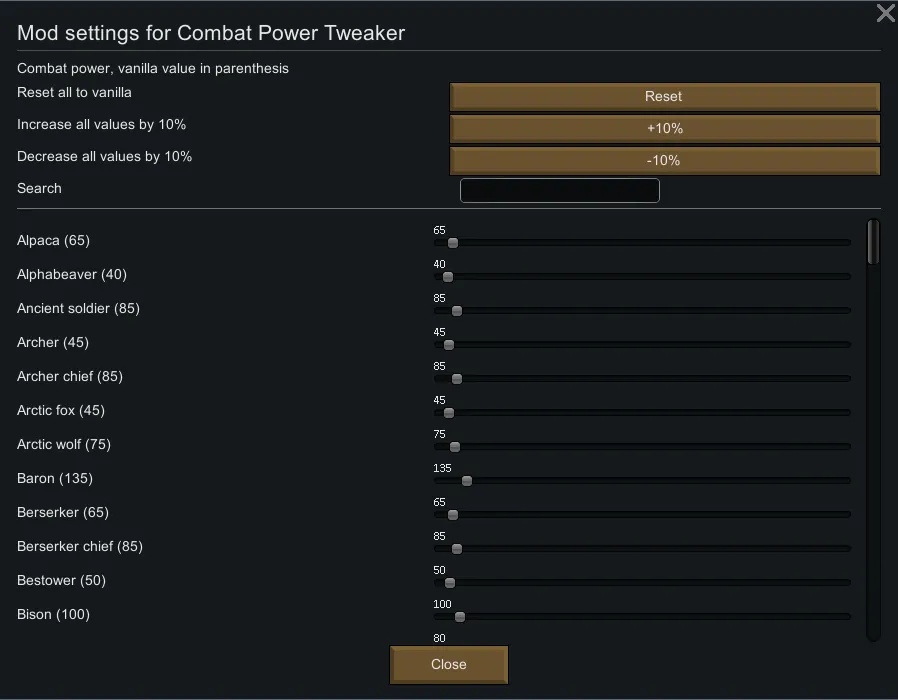Click the Berserker slider handle
The width and height of the screenshot is (898, 700).
[x=453, y=515]
